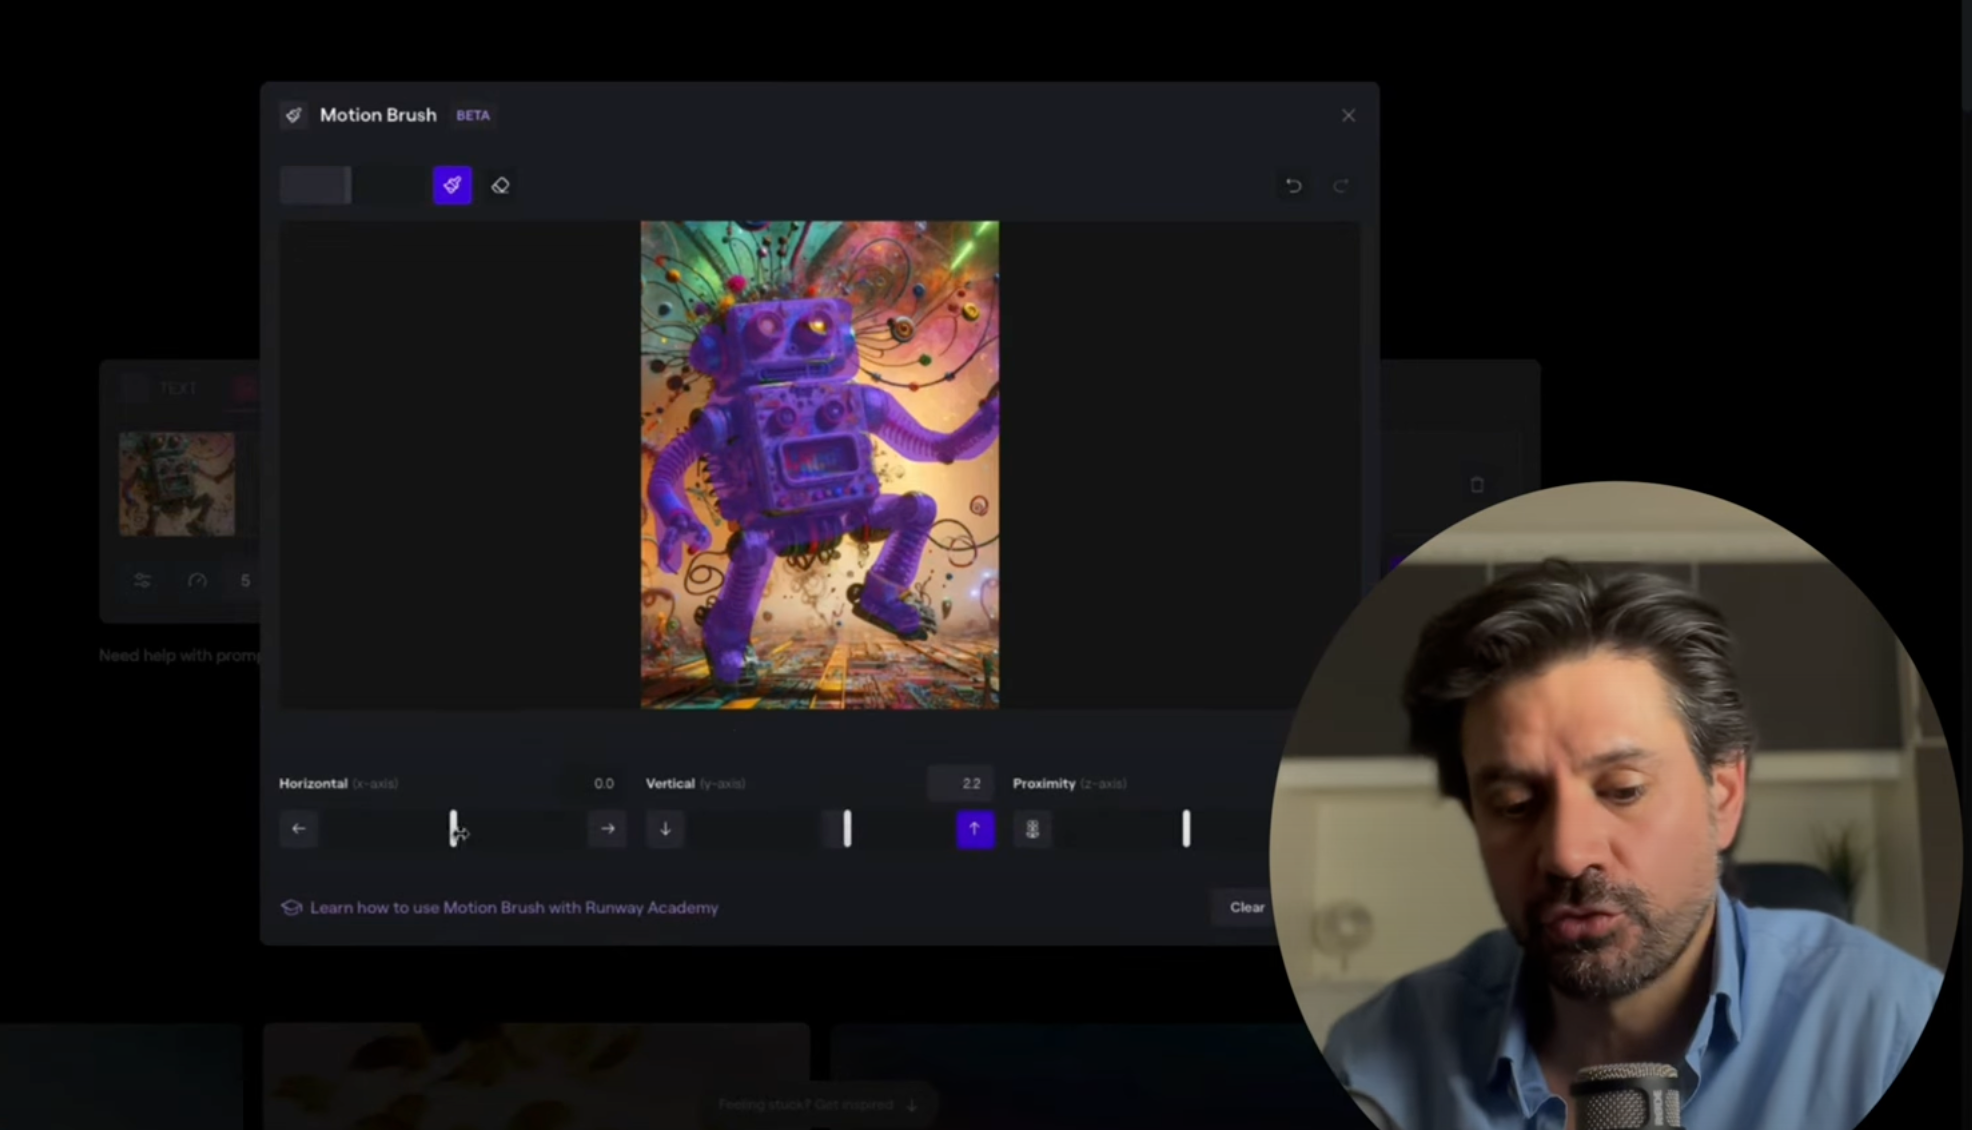
Task: Select robot thumbnail in background panel
Action: (x=177, y=484)
